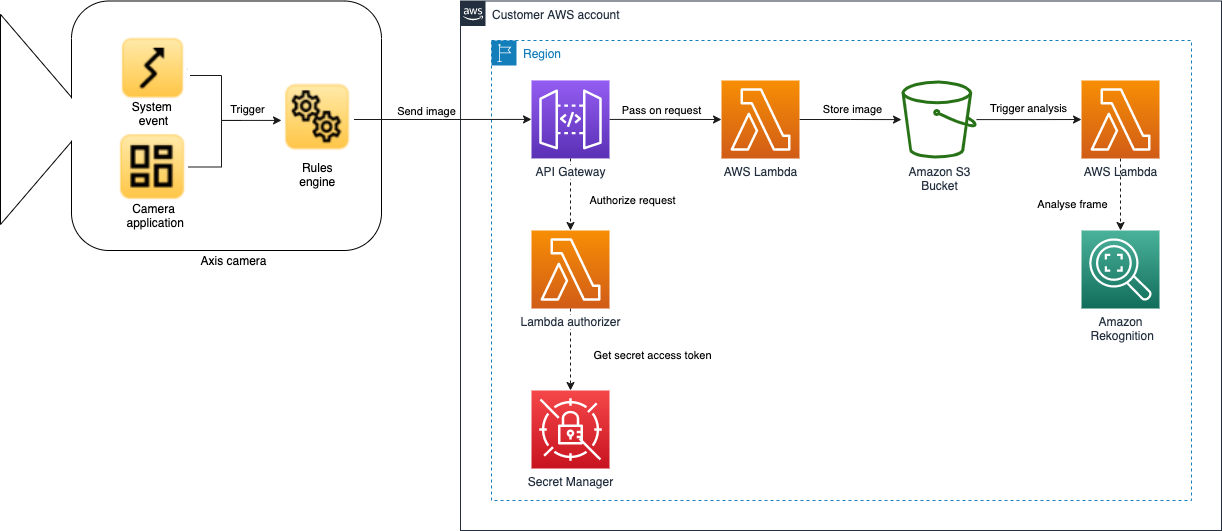
Task: Click the 'AWS Lambda' caption under Analyse frame arrow start
Action: pyautogui.click(x=1120, y=172)
